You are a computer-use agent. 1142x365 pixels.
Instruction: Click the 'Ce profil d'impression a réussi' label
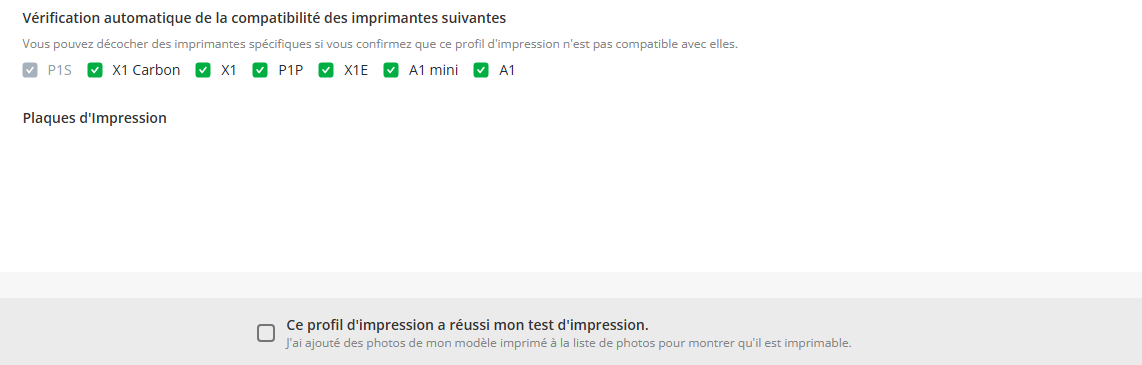pyautogui.click(x=468, y=325)
